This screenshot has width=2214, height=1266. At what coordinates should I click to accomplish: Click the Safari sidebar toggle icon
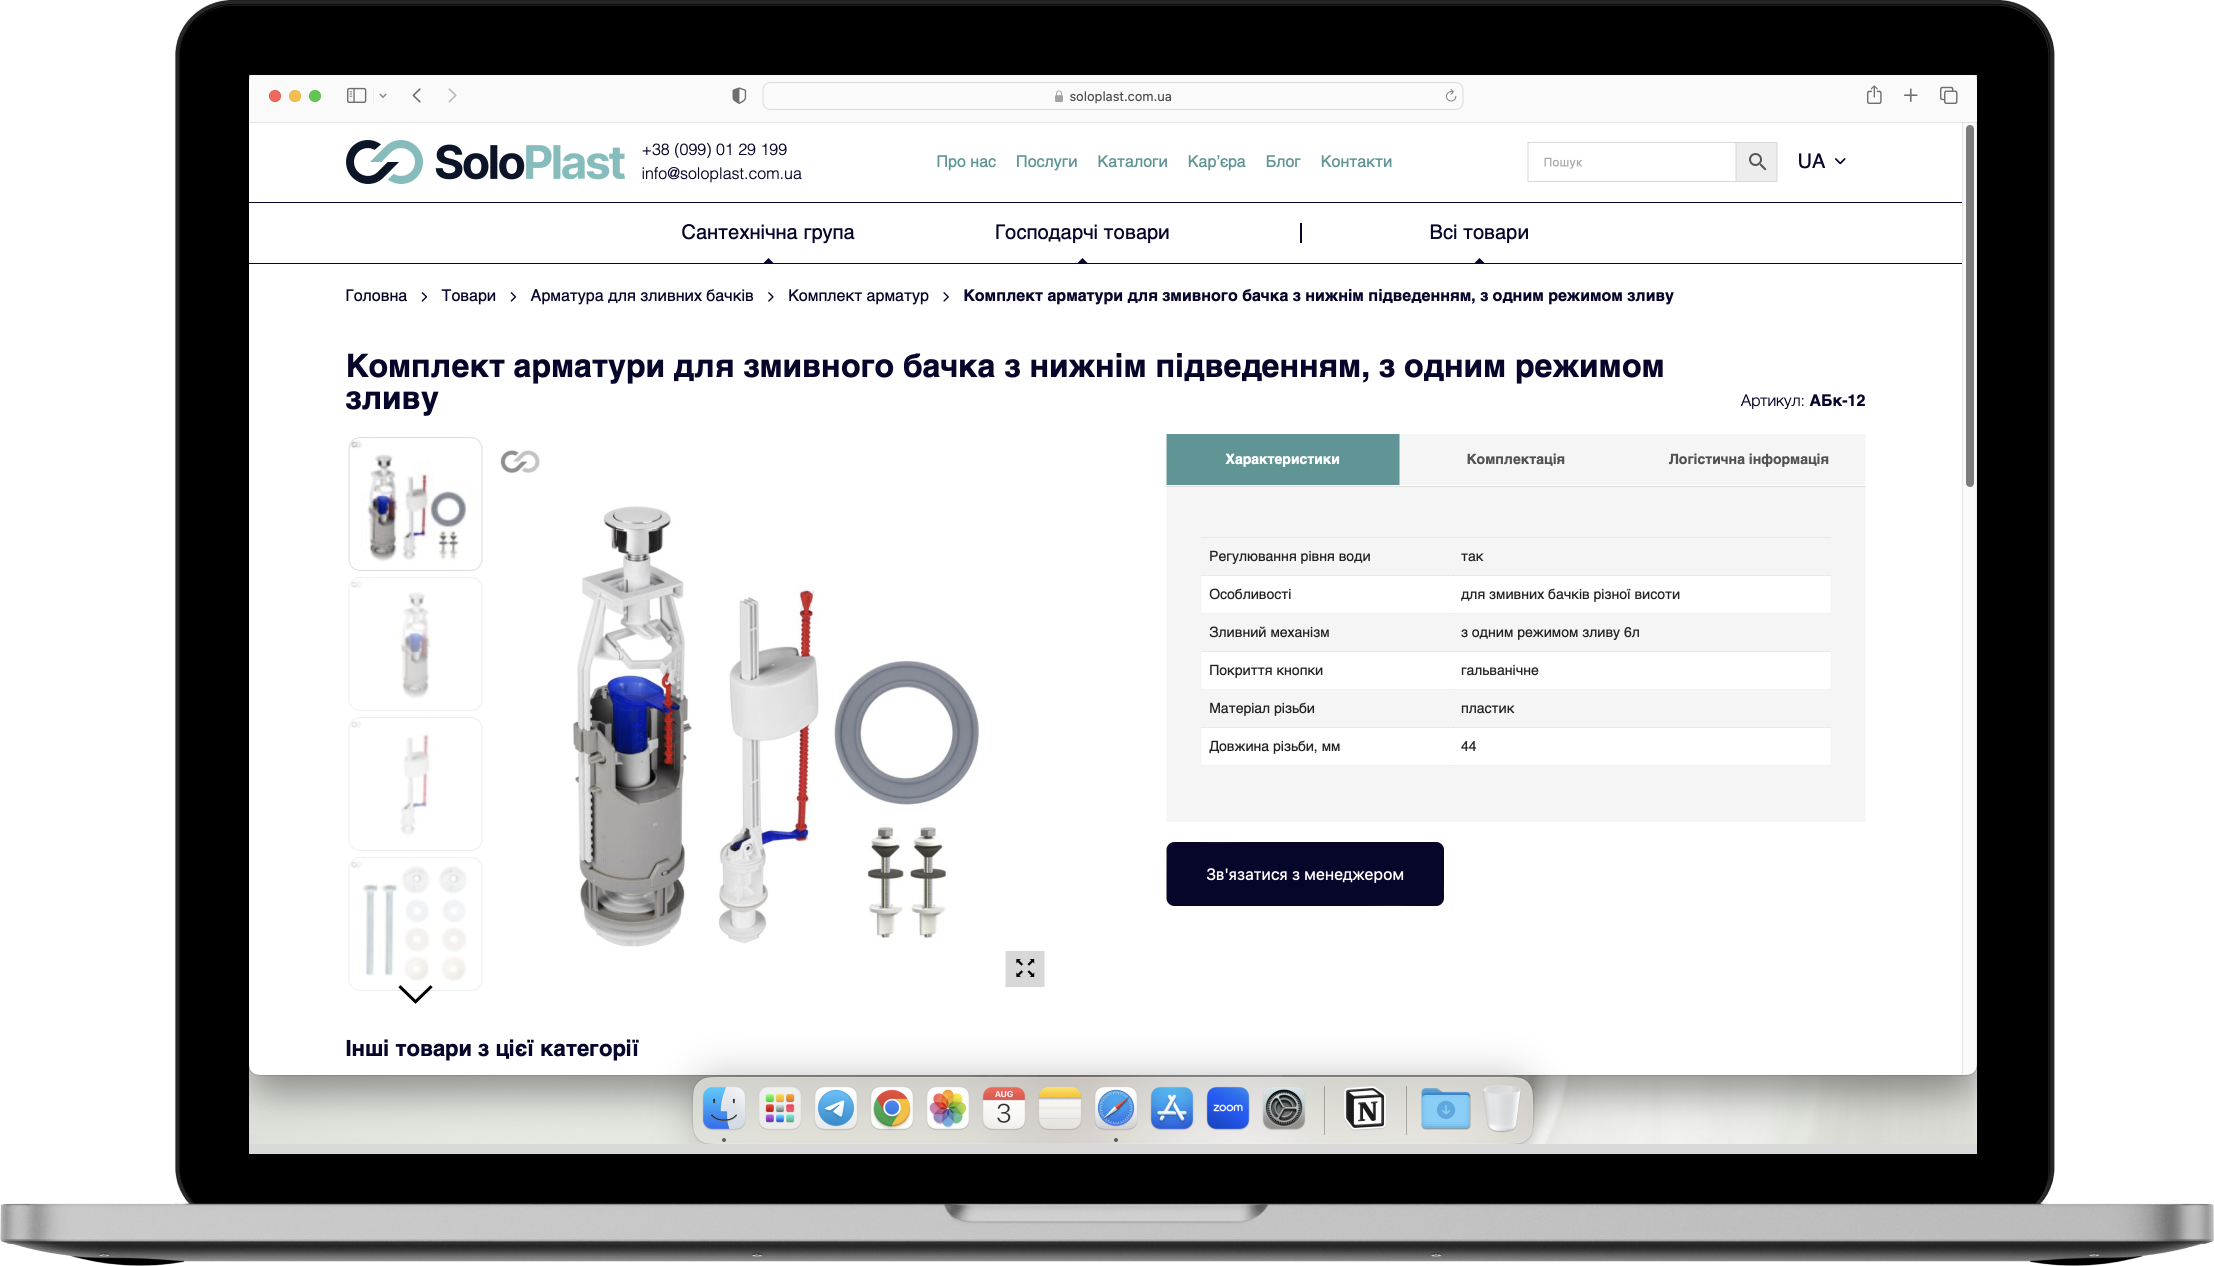coord(356,96)
